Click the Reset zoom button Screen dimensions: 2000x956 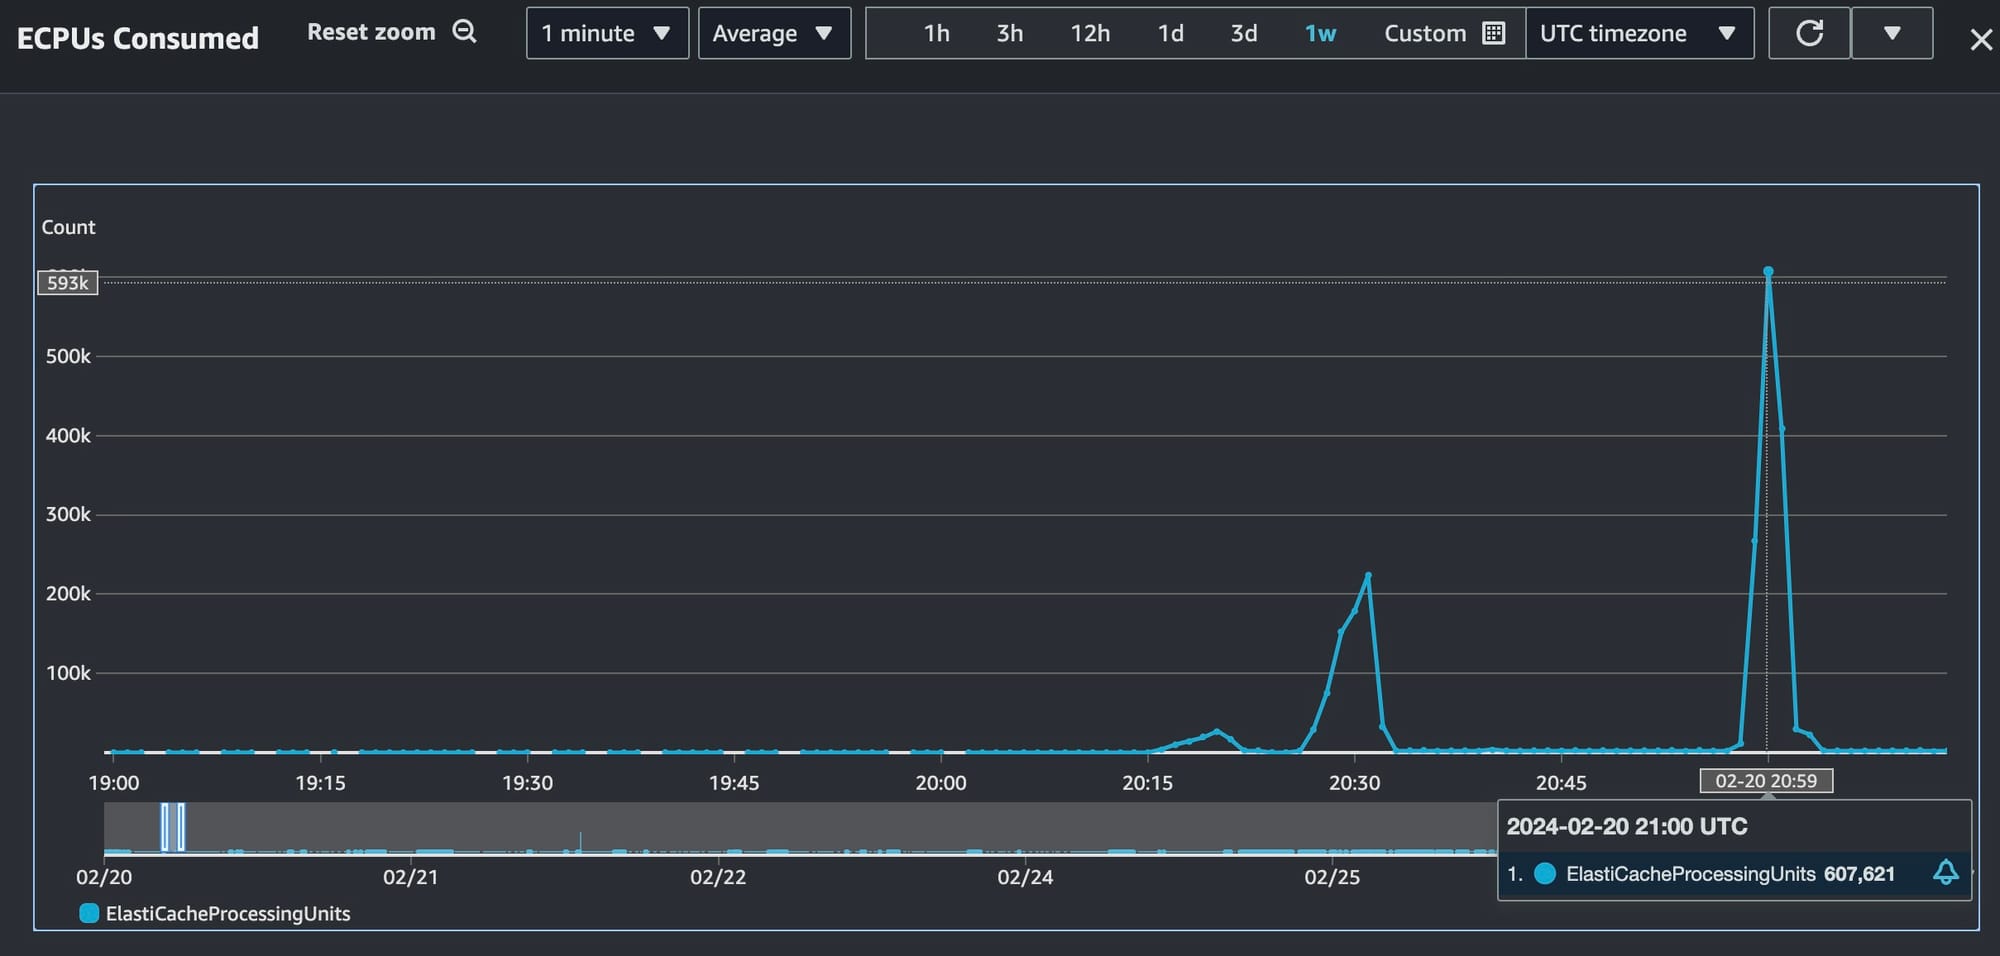(x=391, y=32)
